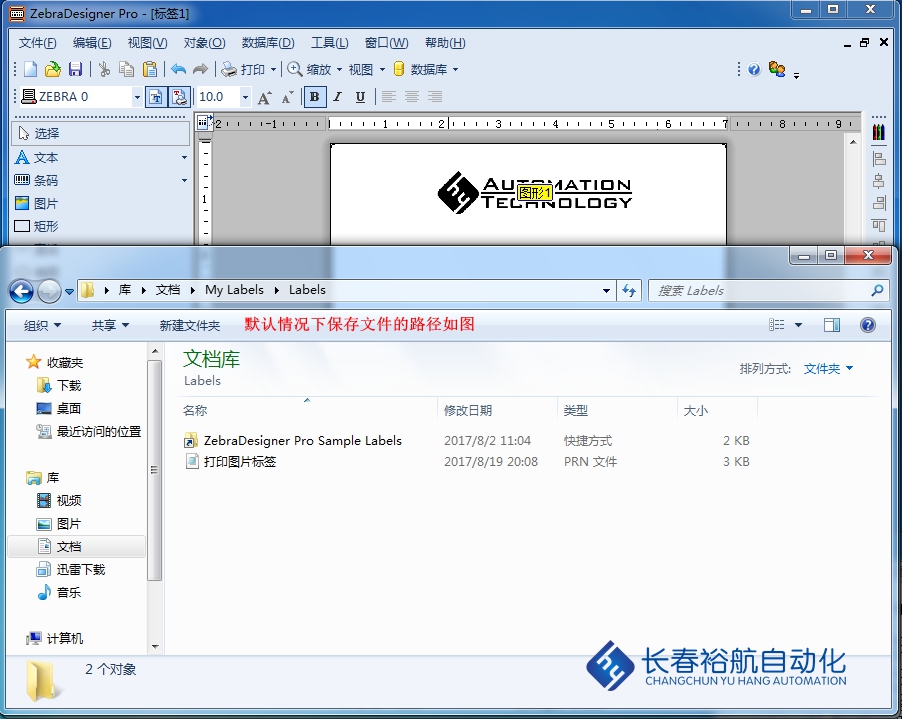Open the ZEBRA 0 font dropdown

(137, 97)
